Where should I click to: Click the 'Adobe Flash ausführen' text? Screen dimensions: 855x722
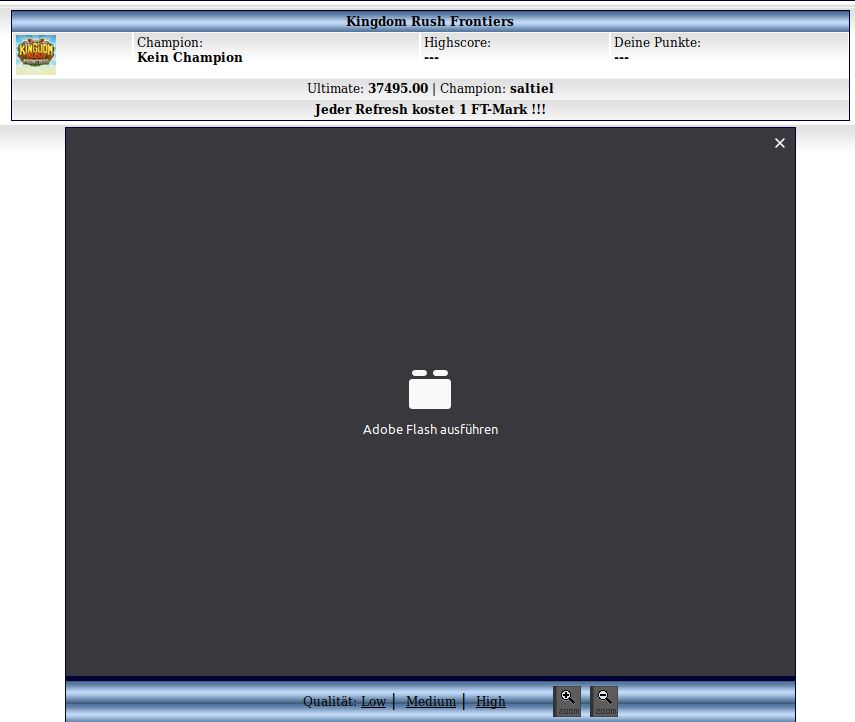coord(430,430)
